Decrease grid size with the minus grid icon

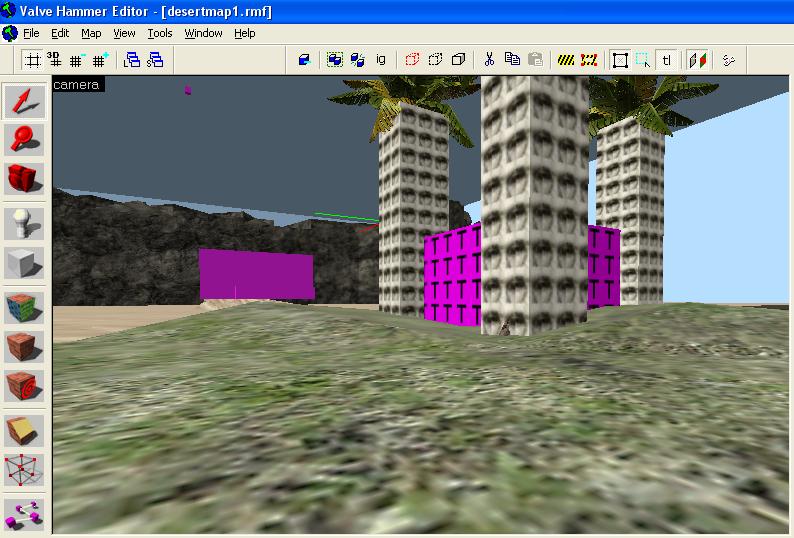point(76,60)
